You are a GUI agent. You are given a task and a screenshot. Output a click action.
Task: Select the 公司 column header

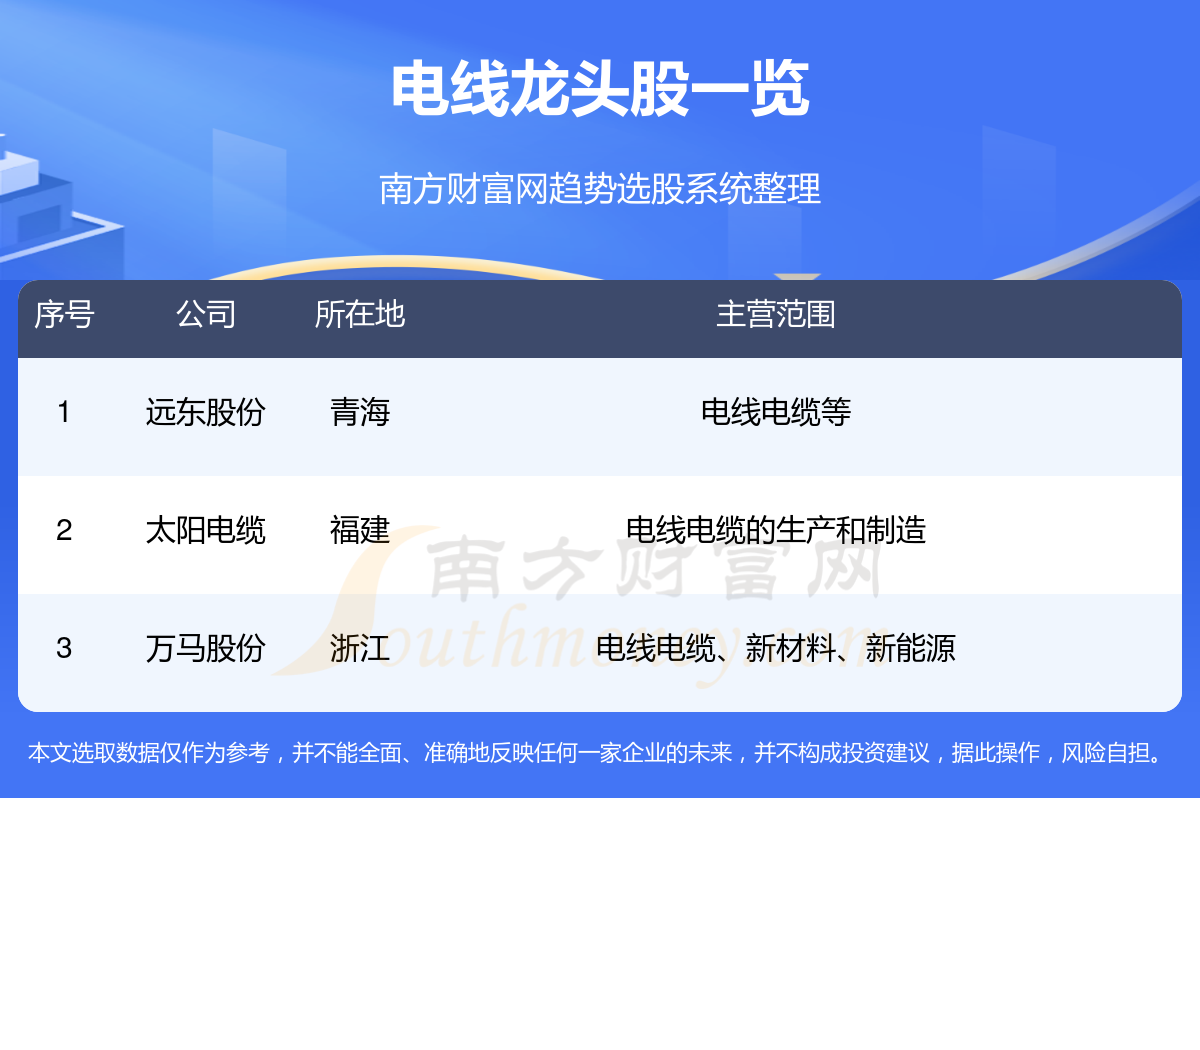[x=206, y=314]
